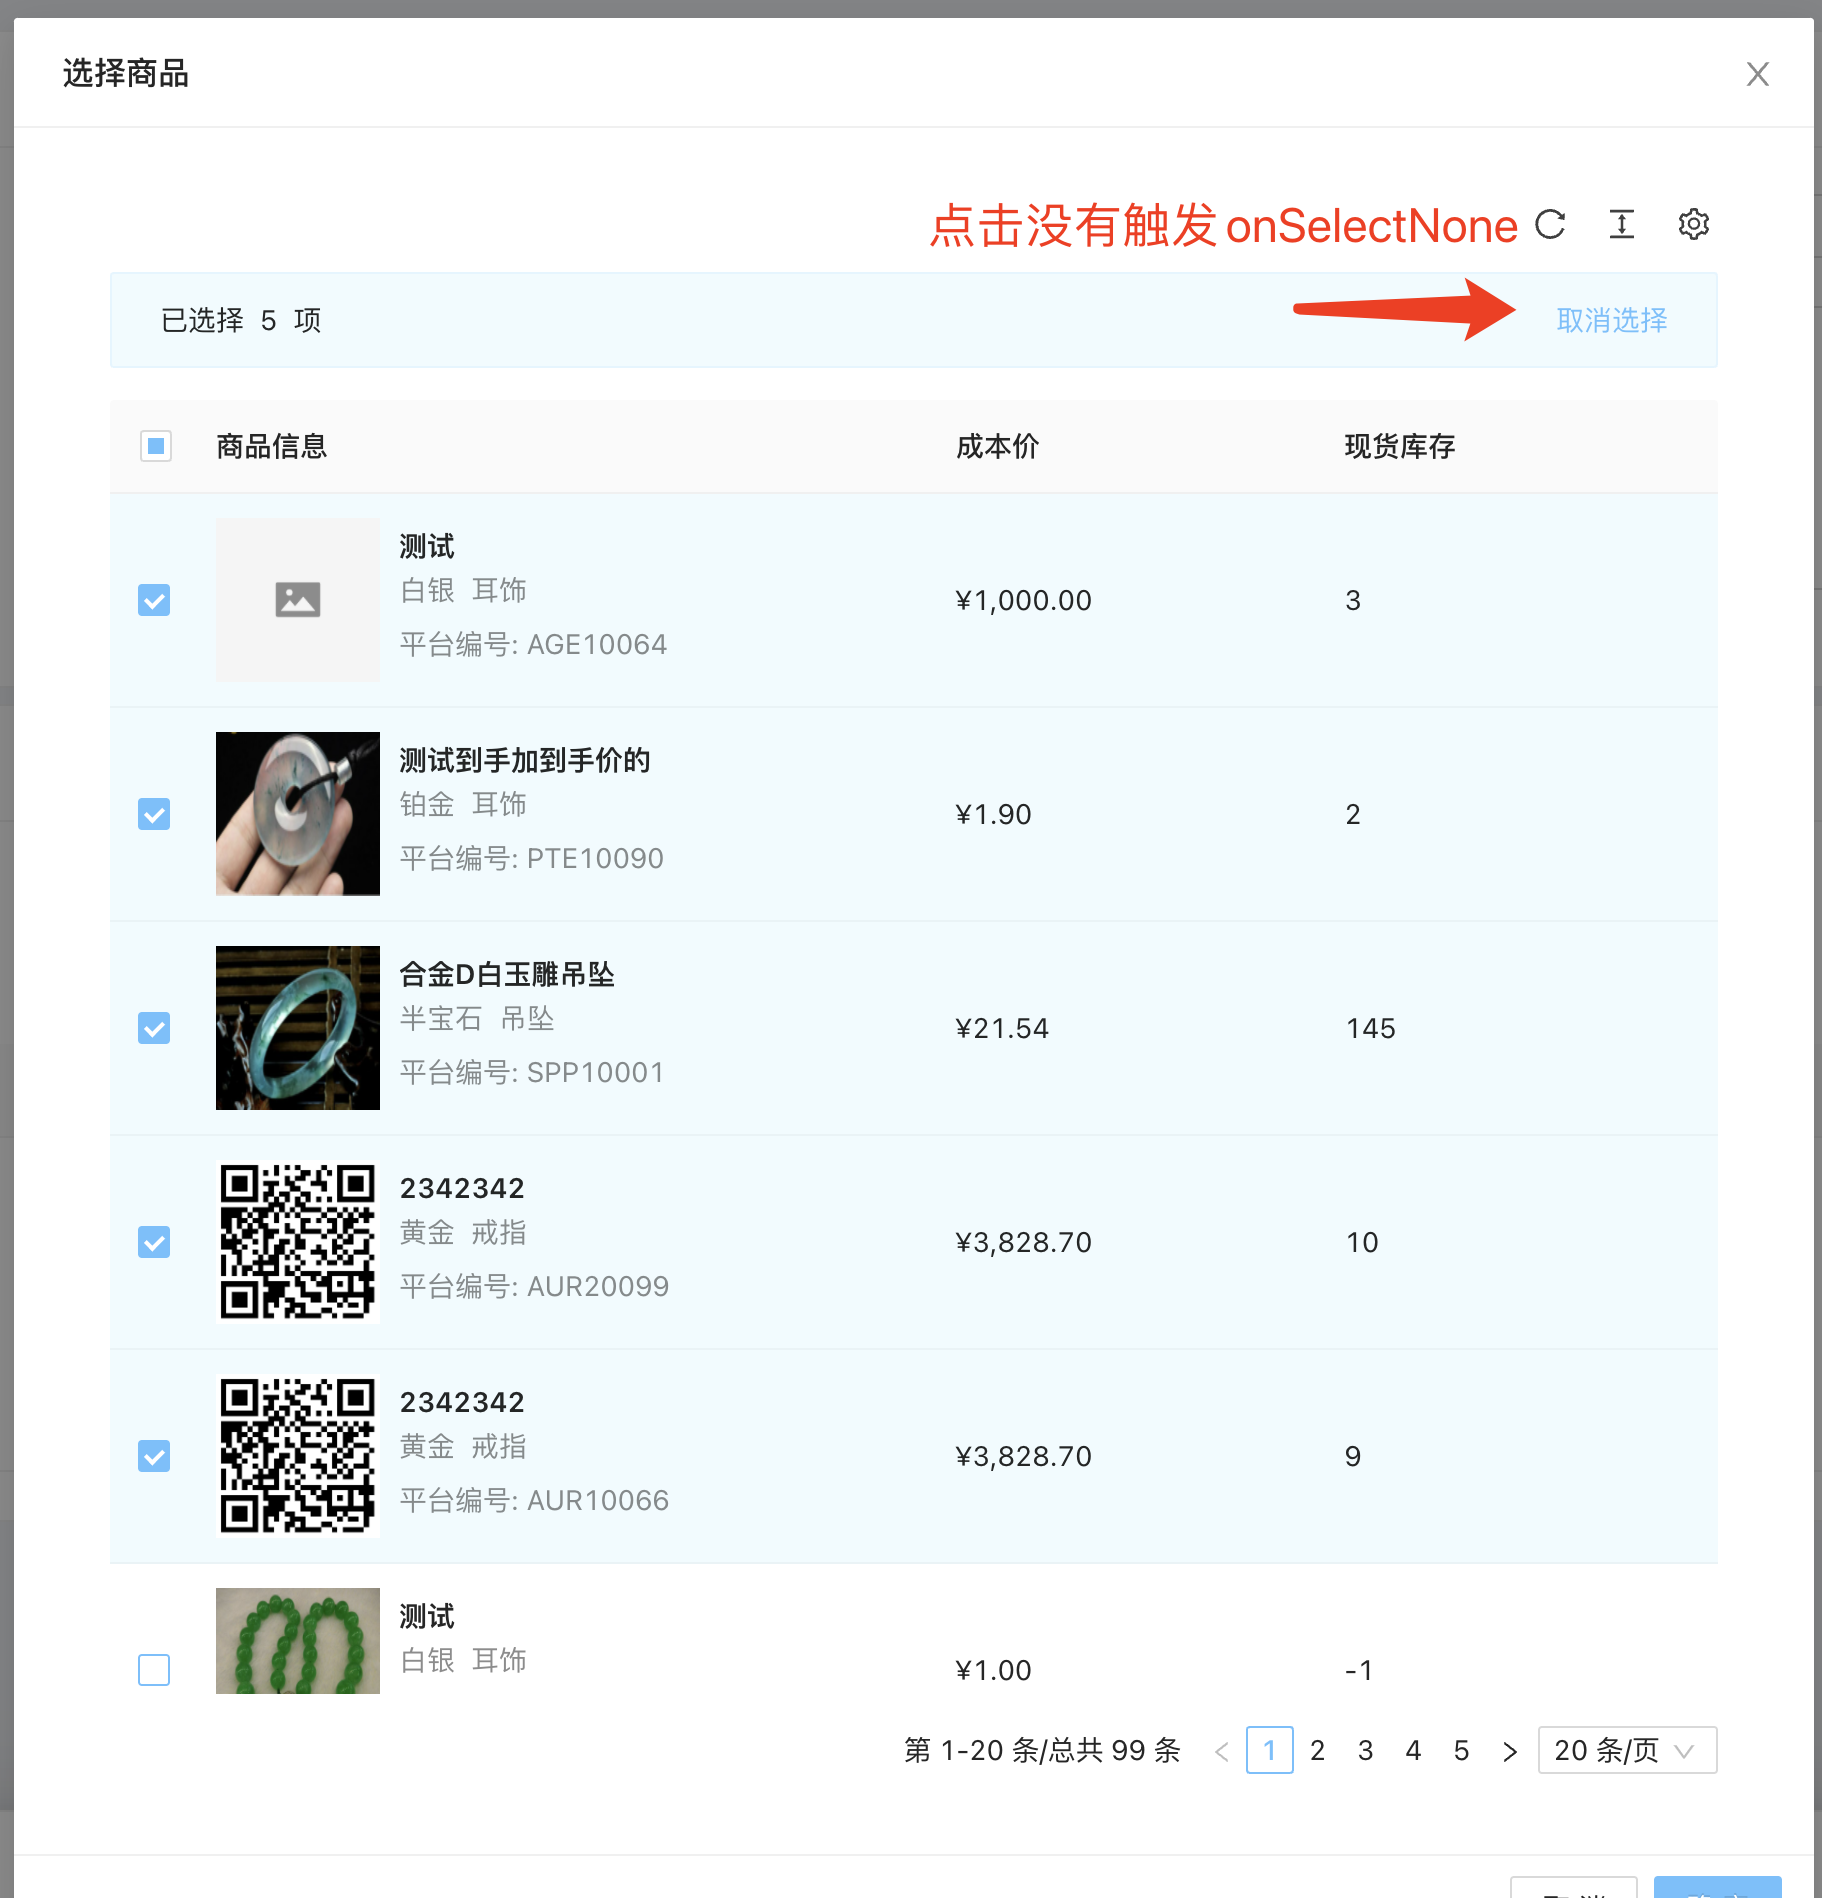Go to the next results page arrow
Image resolution: width=1822 pixels, height=1898 pixels.
tap(1509, 1751)
